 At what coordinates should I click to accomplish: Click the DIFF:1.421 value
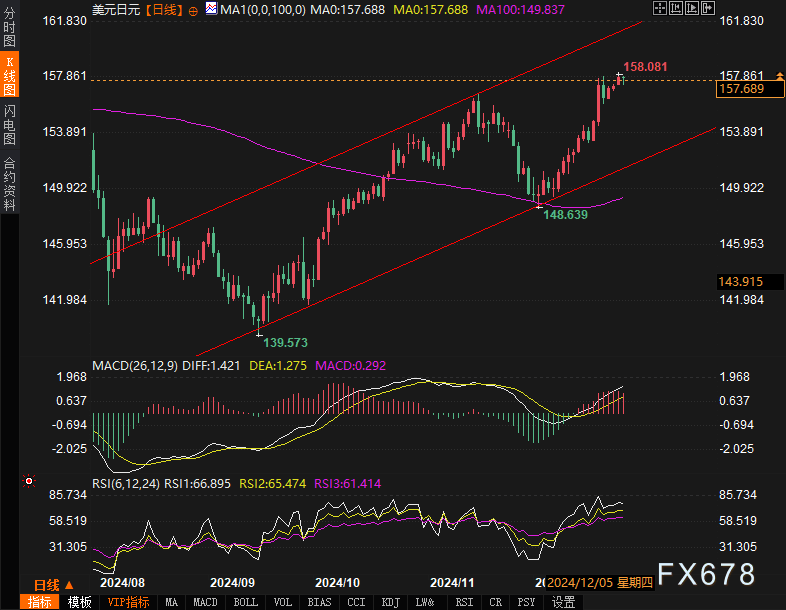point(211,365)
